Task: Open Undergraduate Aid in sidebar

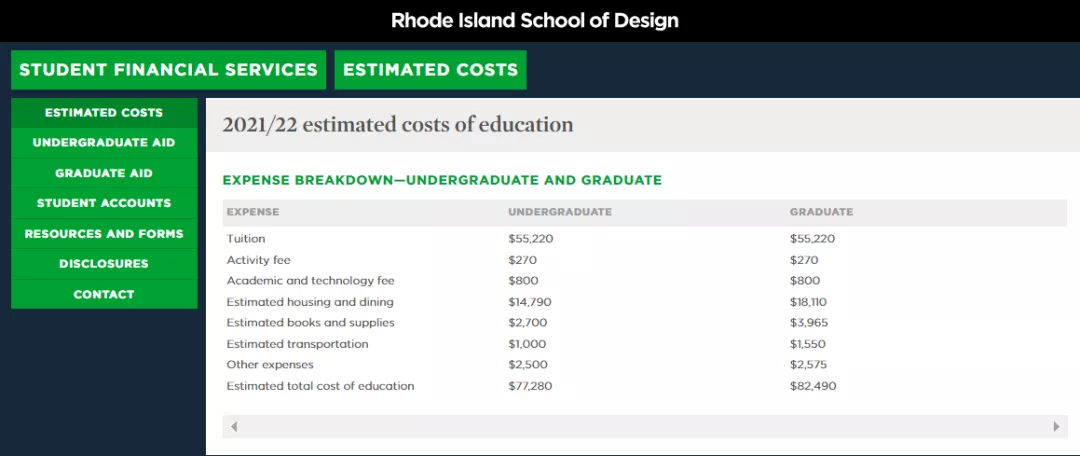Action: click(104, 143)
